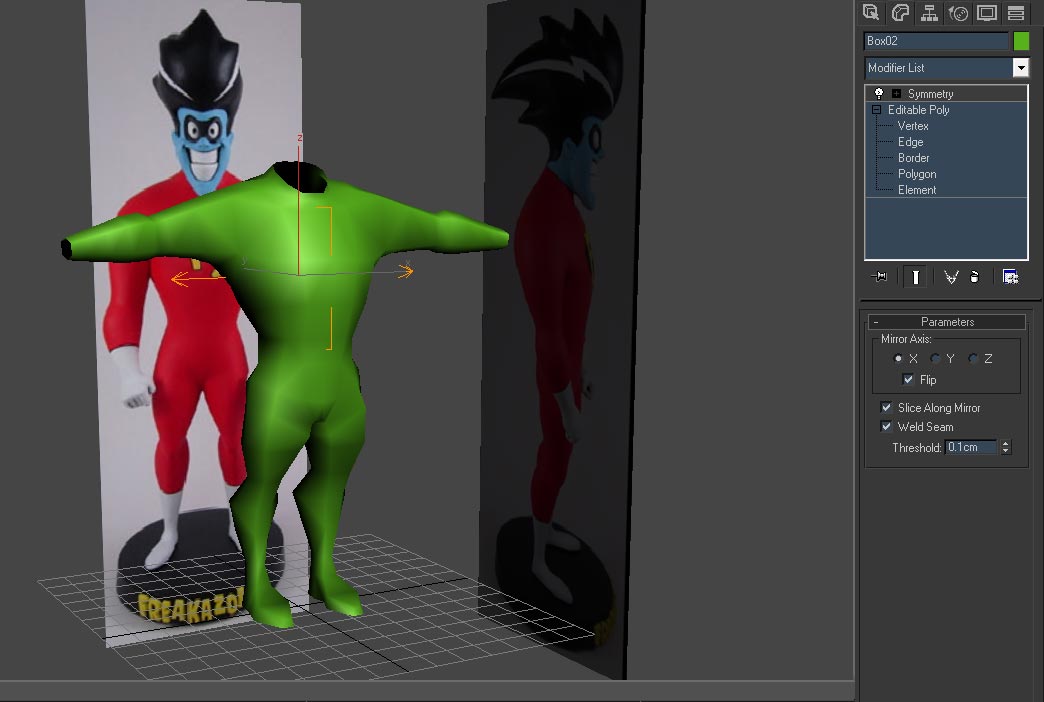
Task: Switch to the Modify command panel tab
Action: pos(900,13)
